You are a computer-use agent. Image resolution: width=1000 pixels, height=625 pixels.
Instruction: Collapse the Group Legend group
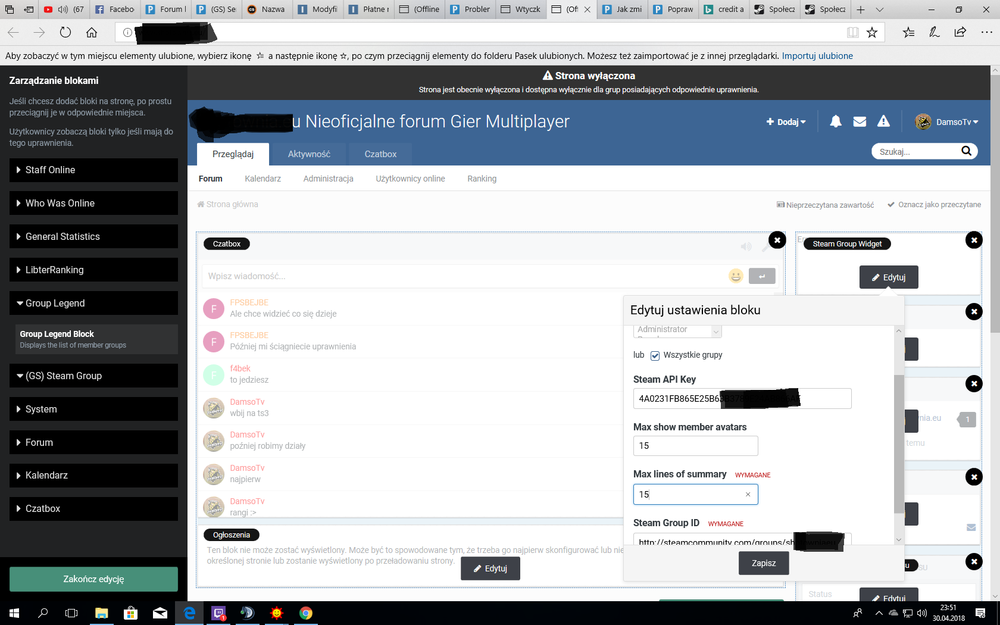point(94,303)
